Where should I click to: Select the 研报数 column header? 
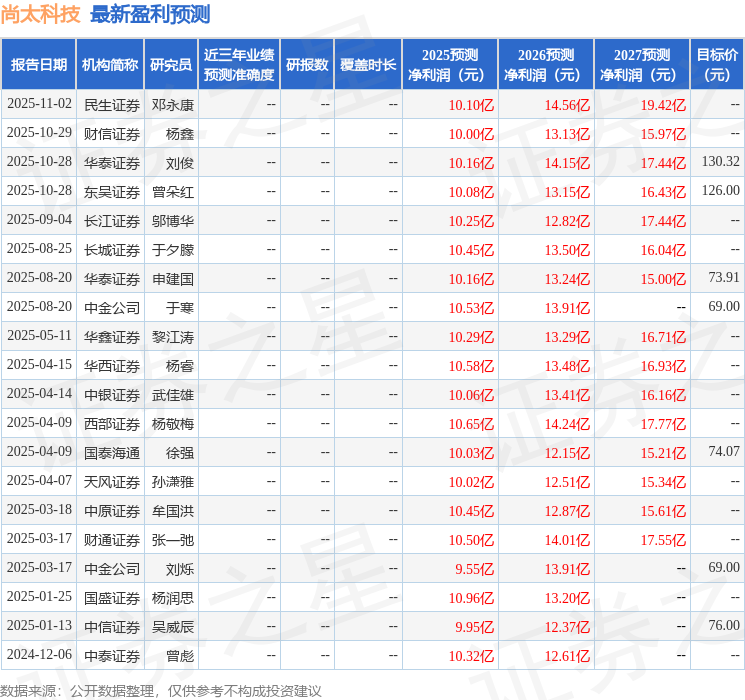click(306, 65)
